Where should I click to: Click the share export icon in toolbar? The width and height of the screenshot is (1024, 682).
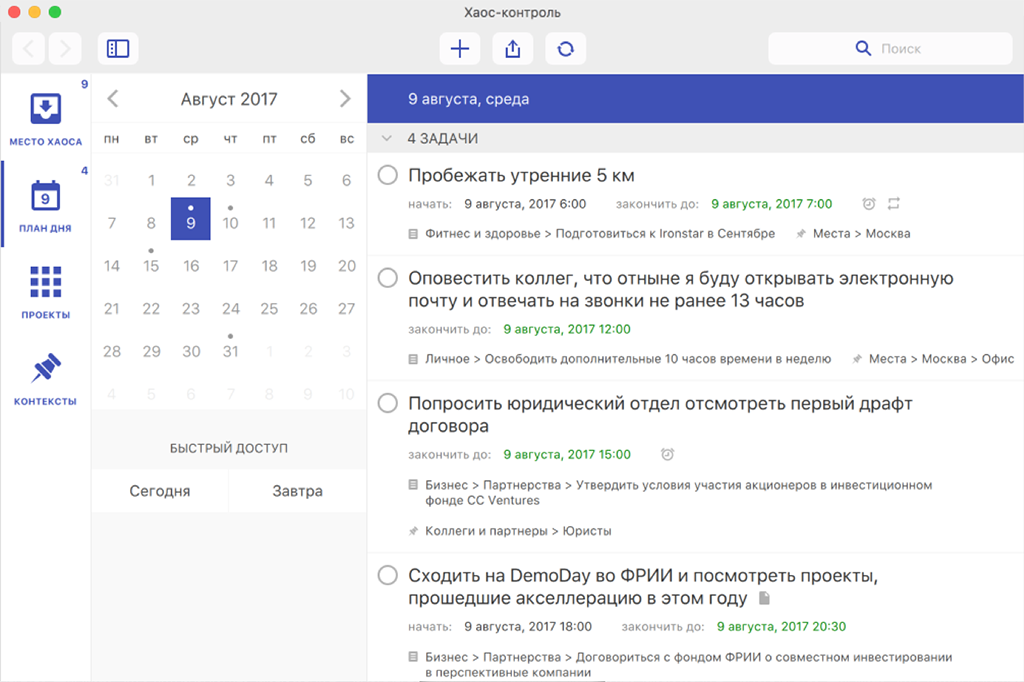tap(513, 48)
